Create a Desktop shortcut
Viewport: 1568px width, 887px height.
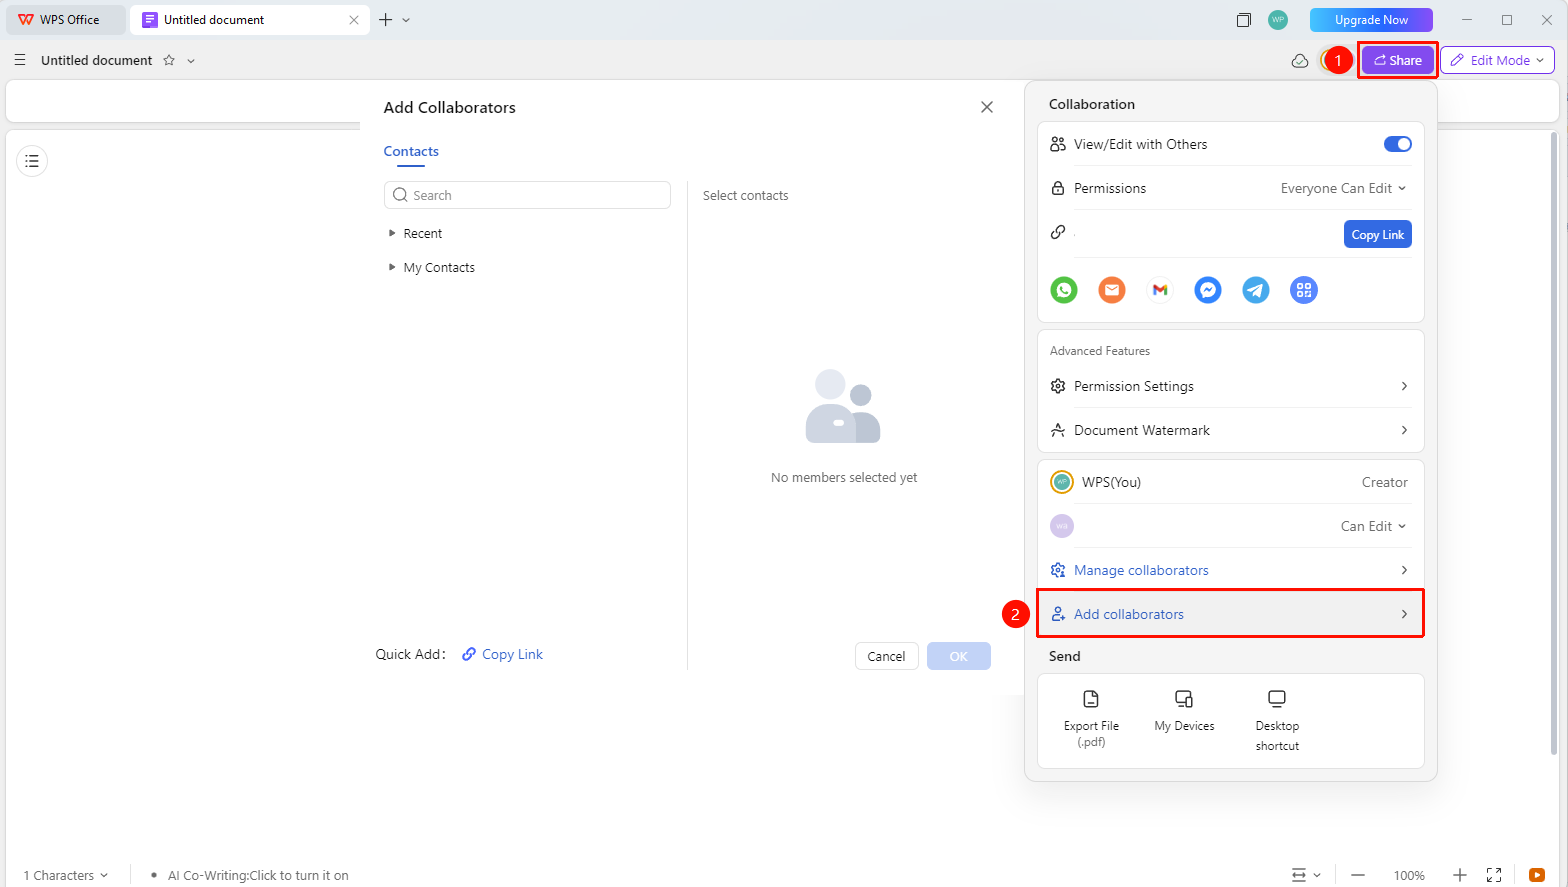1277,721
